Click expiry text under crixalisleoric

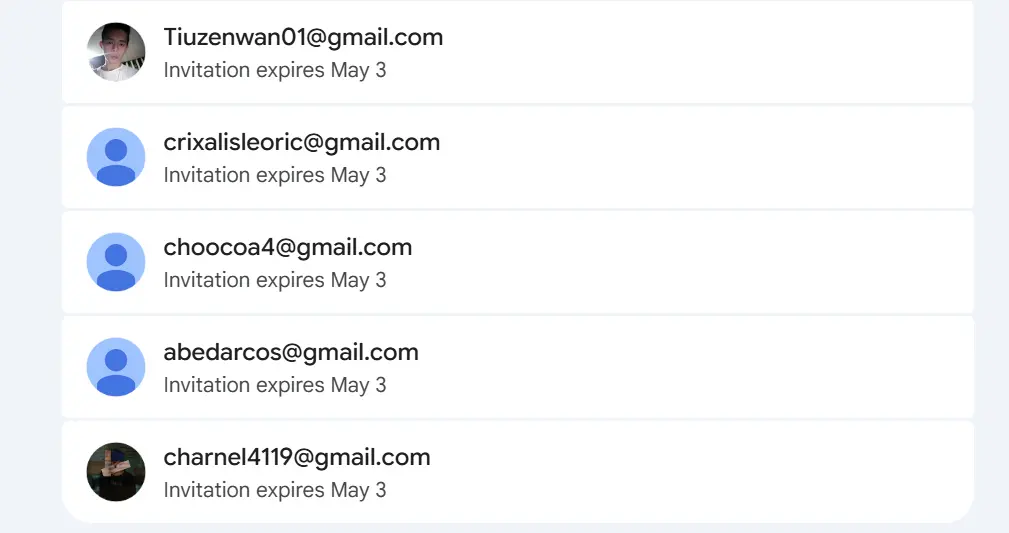pos(275,175)
